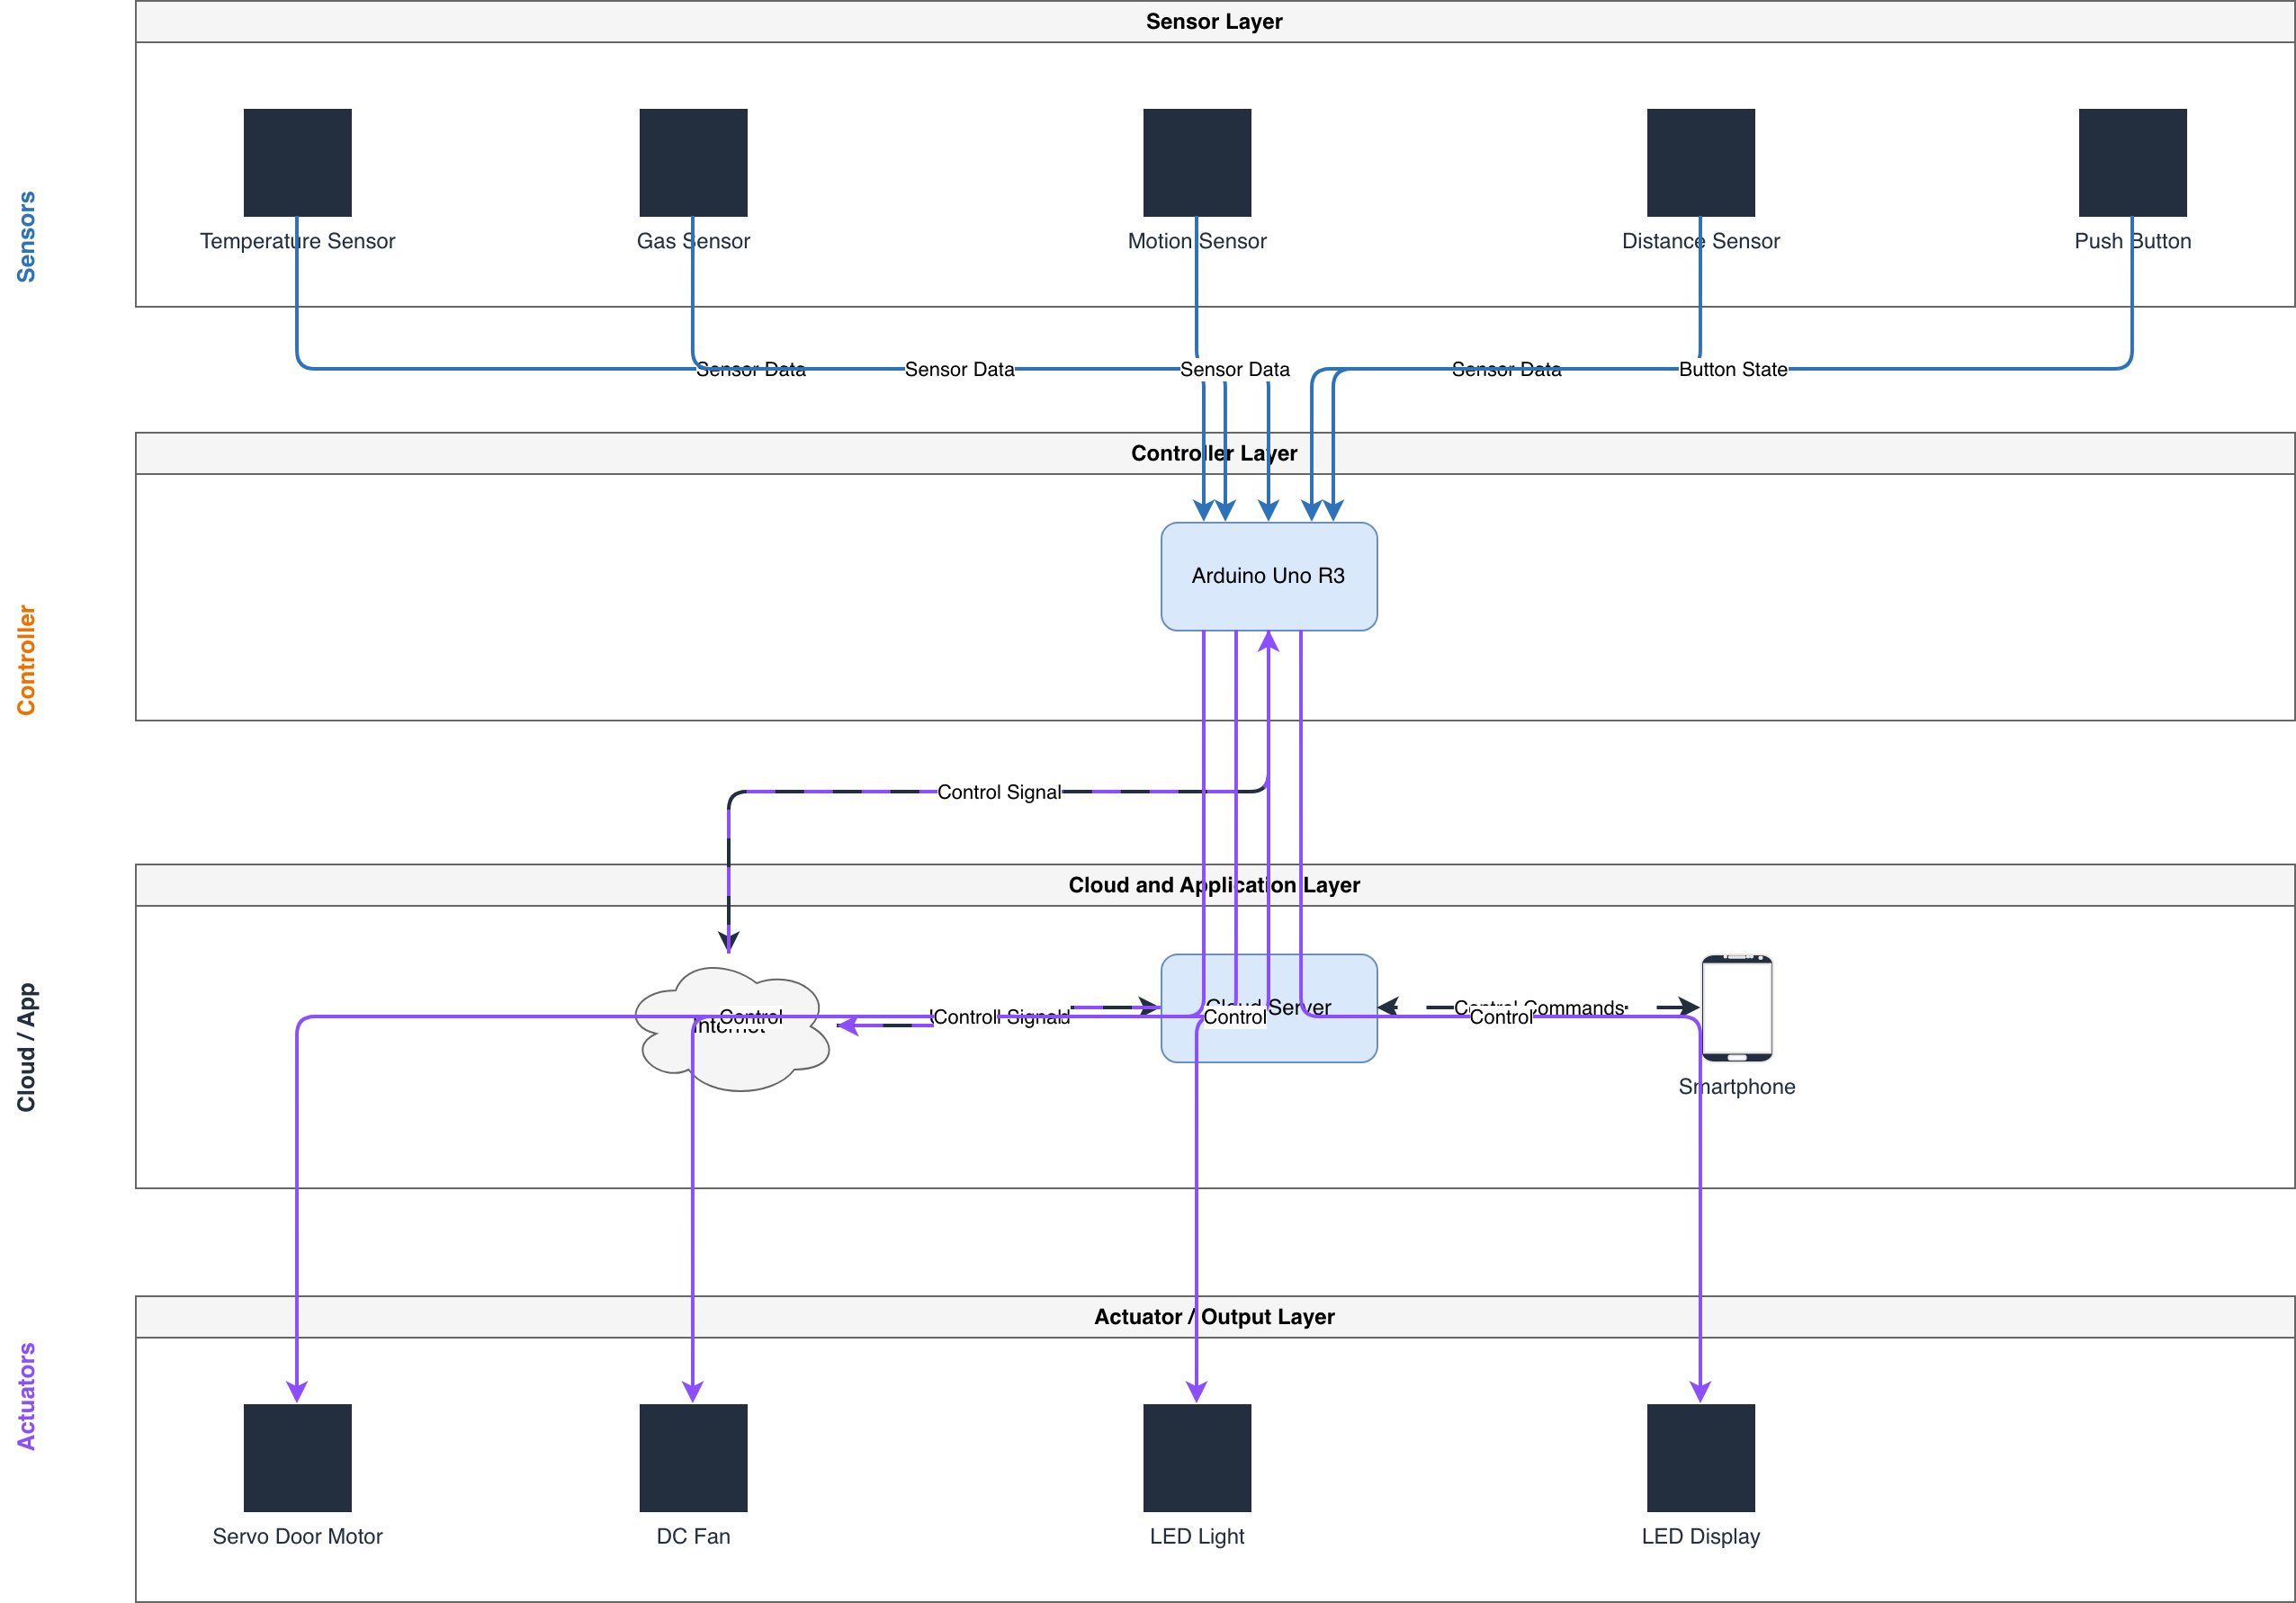Click the Control Commands edge label

1540,1008
